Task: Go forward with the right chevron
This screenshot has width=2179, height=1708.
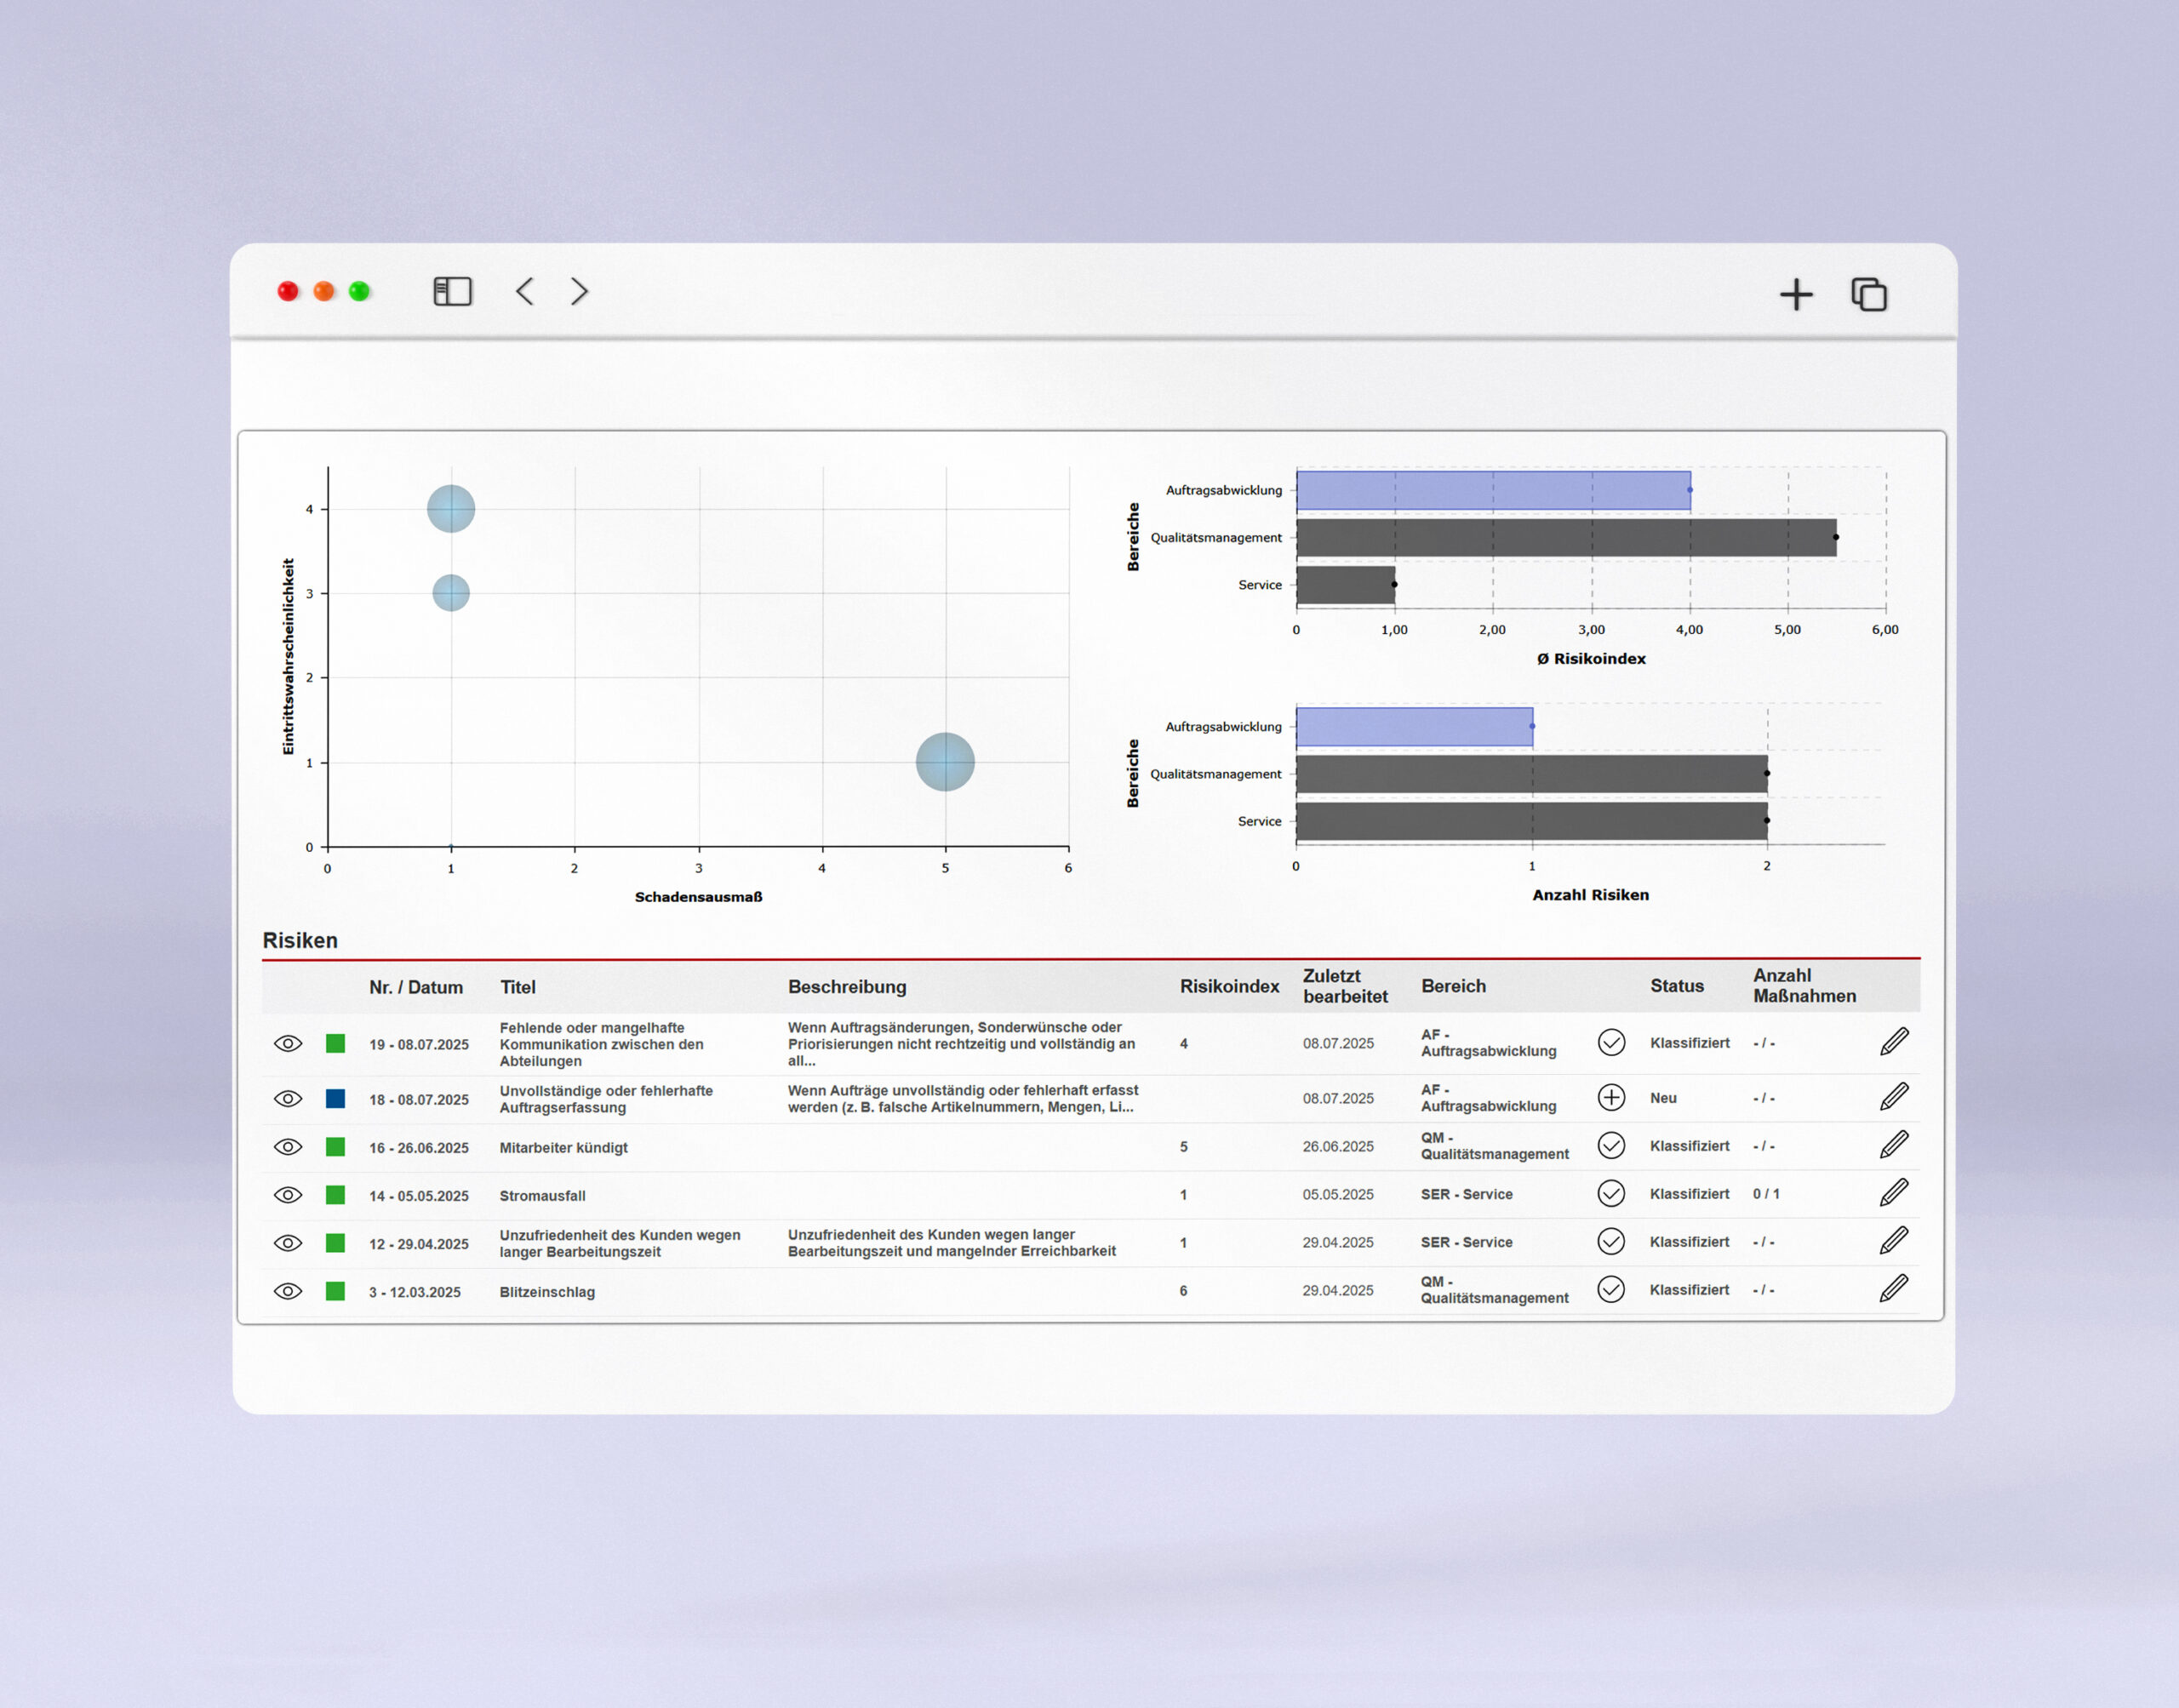Action: pos(579,291)
